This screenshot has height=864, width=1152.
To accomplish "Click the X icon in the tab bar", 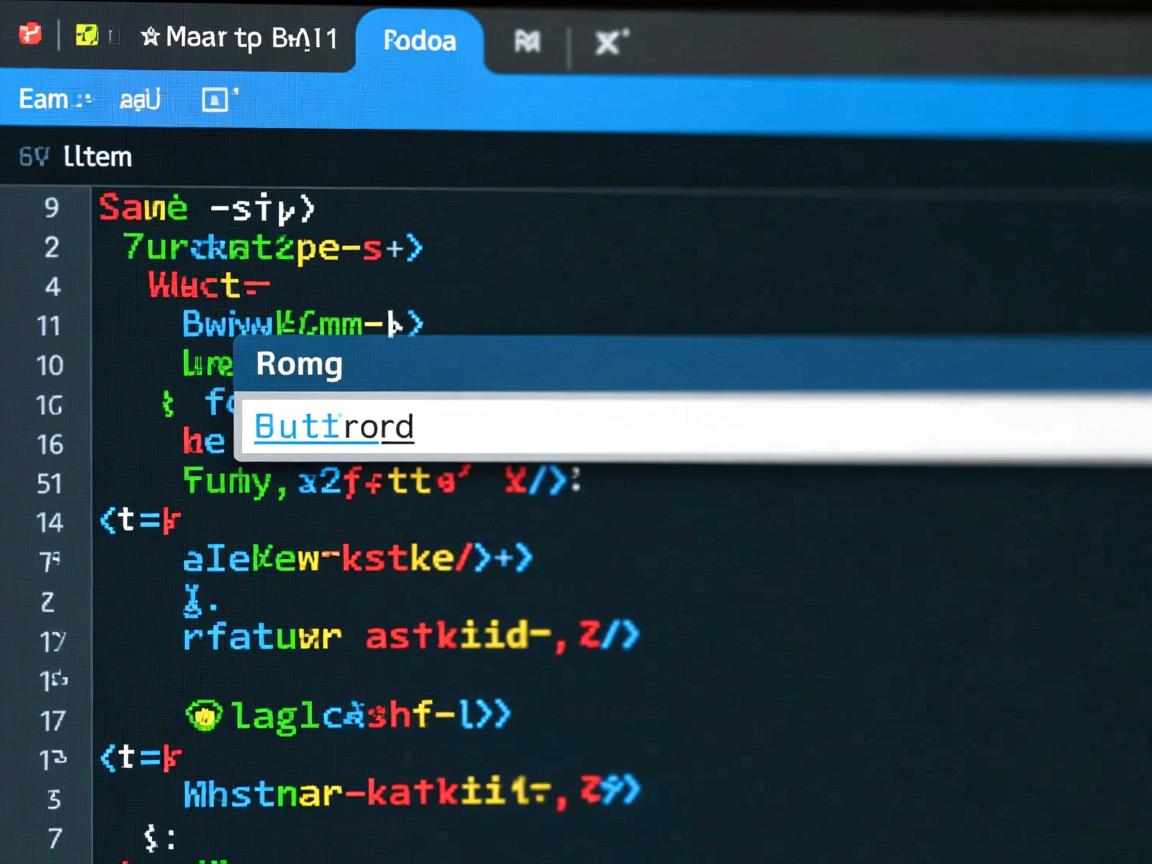I will 609,42.
